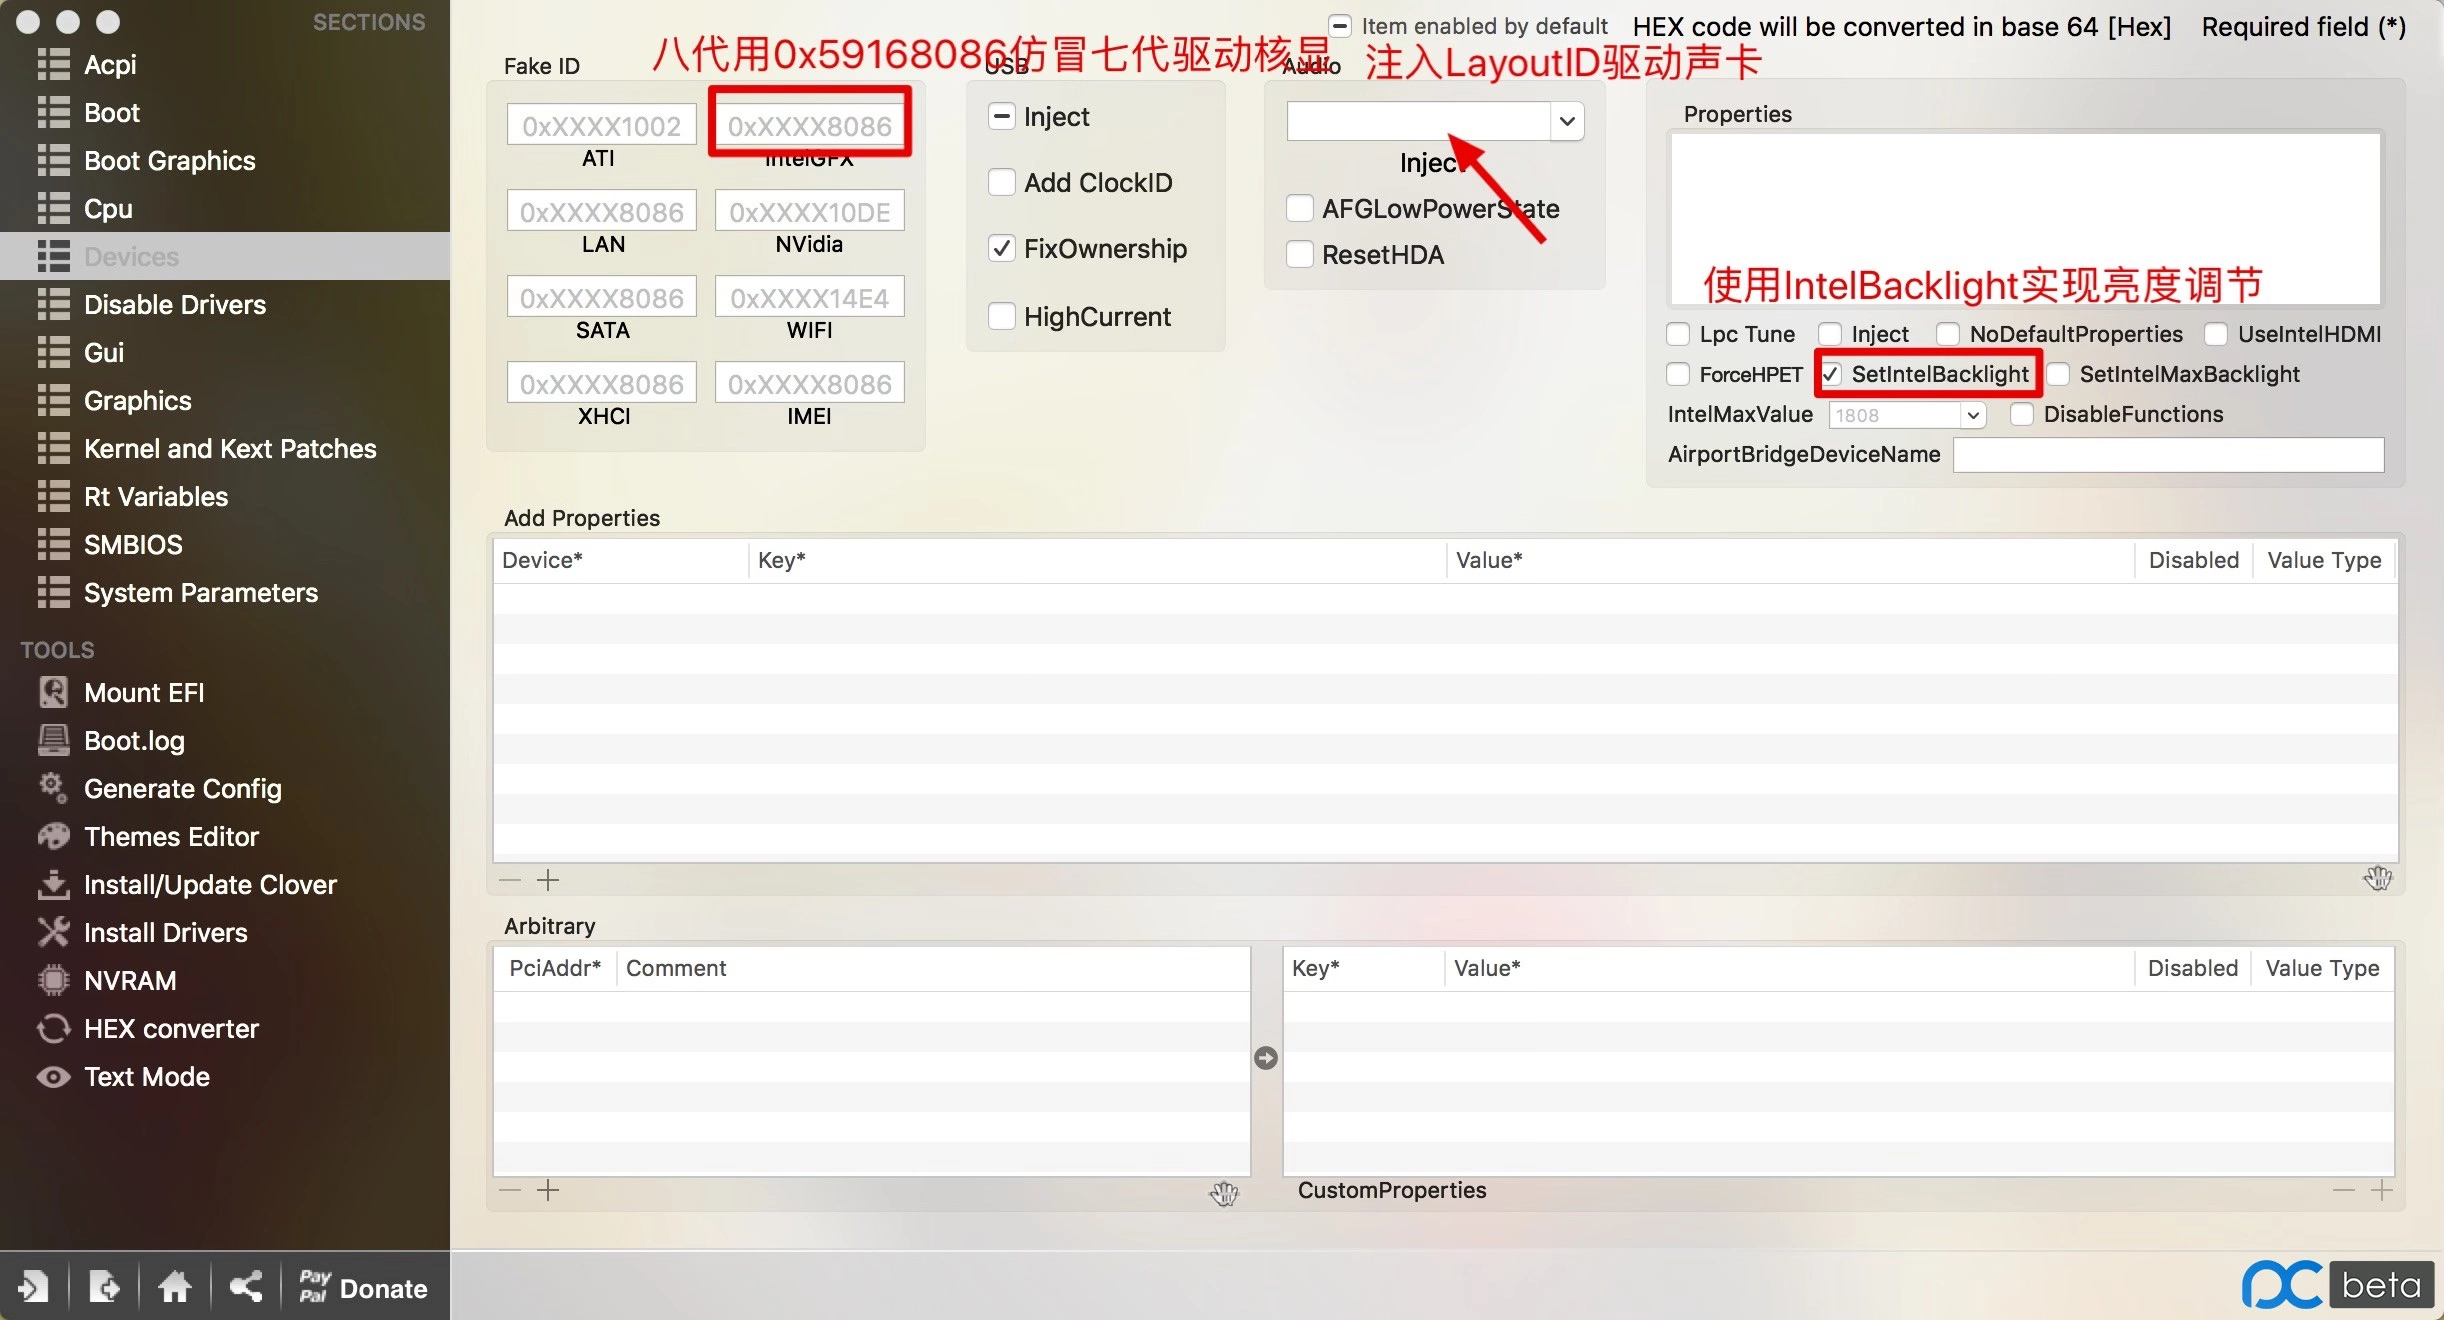
Task: Open Rt Variables section
Action: [x=156, y=496]
